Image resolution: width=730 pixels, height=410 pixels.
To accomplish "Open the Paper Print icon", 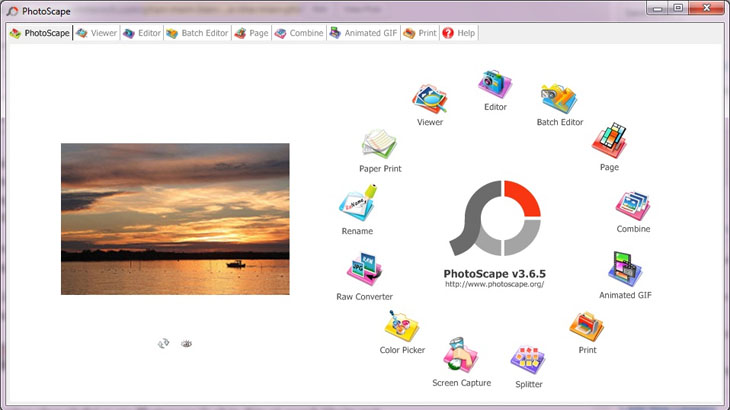I will click(x=379, y=144).
